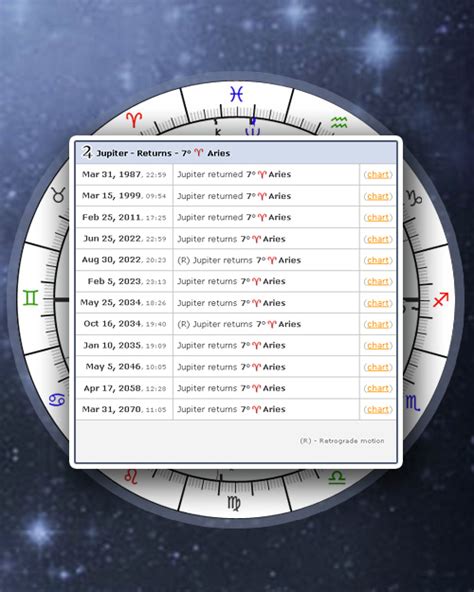Screen dimensions: 474x592
Task: Open chart link for Aug 30, 2022 return
Action: tap(378, 260)
